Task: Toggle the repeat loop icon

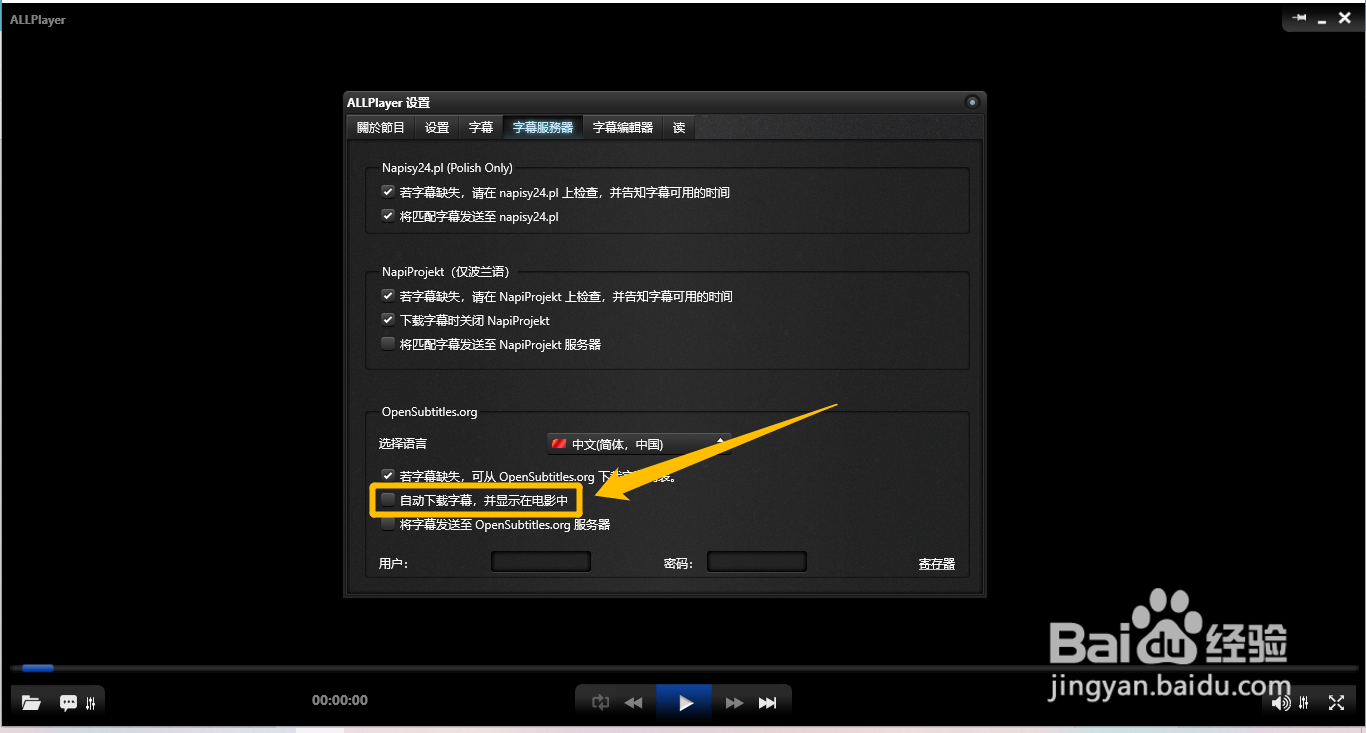Action: pyautogui.click(x=600, y=702)
